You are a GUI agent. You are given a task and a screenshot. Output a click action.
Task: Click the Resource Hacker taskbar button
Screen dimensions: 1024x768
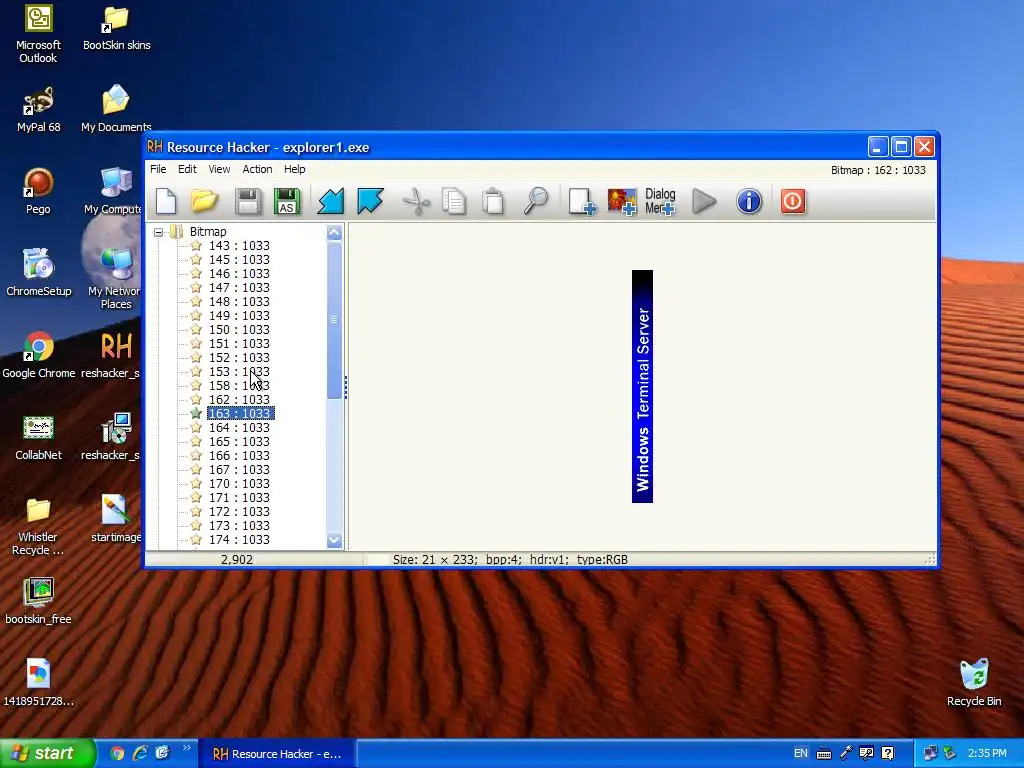pyautogui.click(x=277, y=754)
